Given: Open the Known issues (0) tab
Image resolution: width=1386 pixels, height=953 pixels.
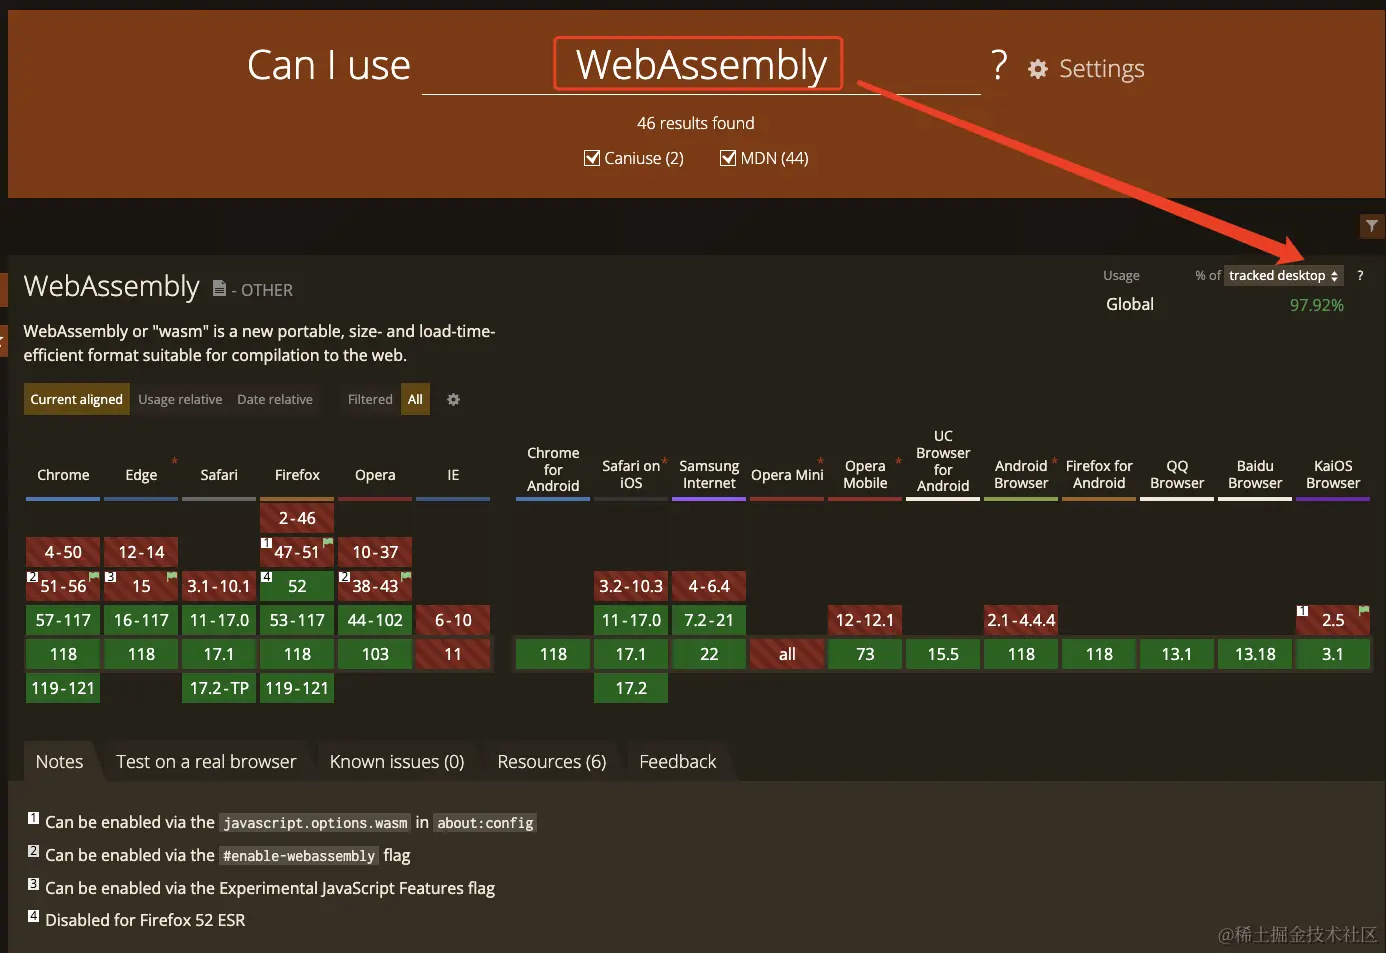Looking at the screenshot, I should click(397, 762).
